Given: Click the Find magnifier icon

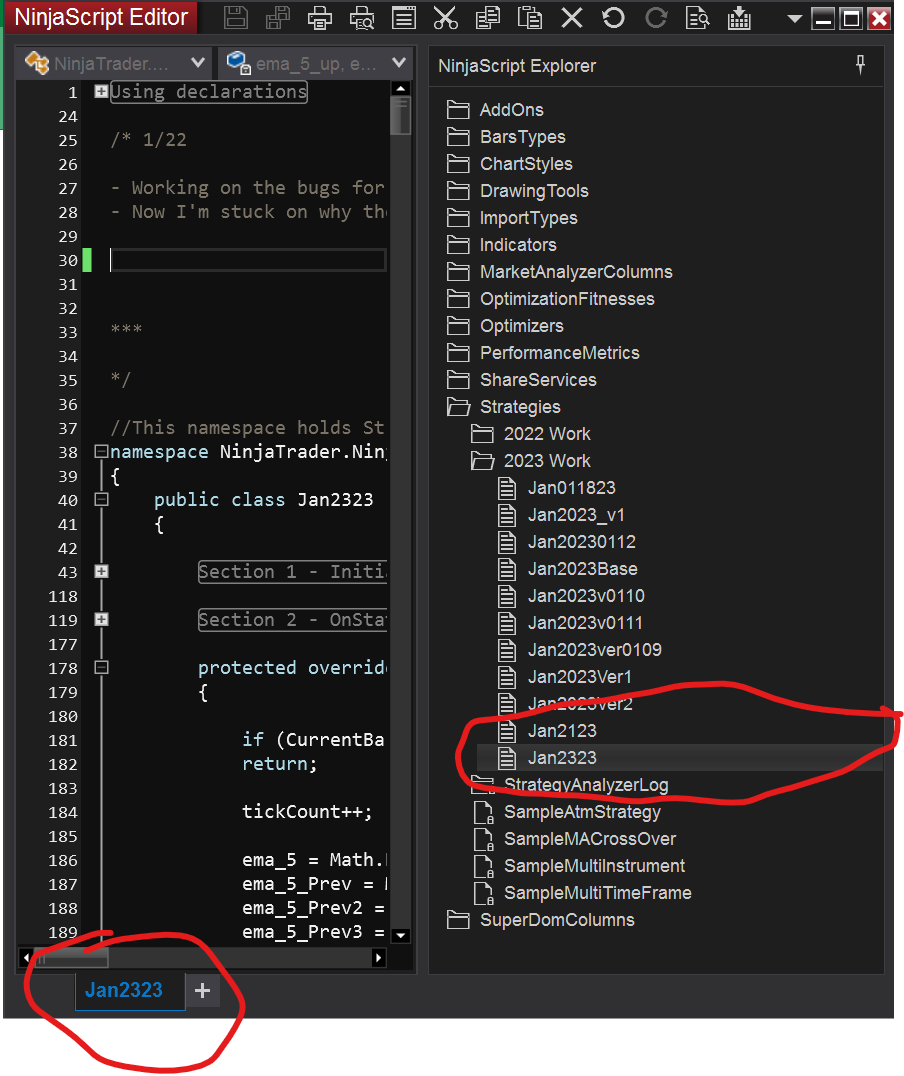Looking at the screenshot, I should pyautogui.click(x=697, y=17).
